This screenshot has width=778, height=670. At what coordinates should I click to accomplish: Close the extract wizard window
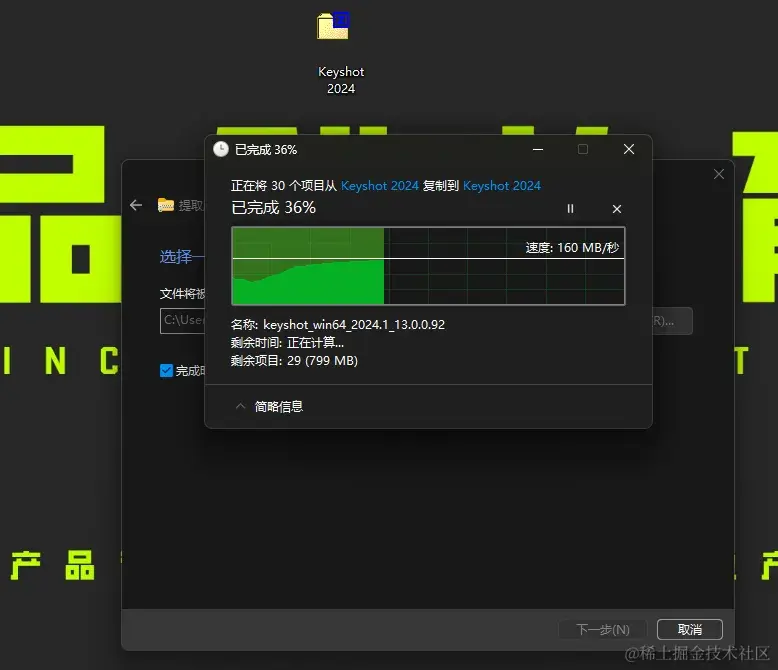(x=719, y=174)
